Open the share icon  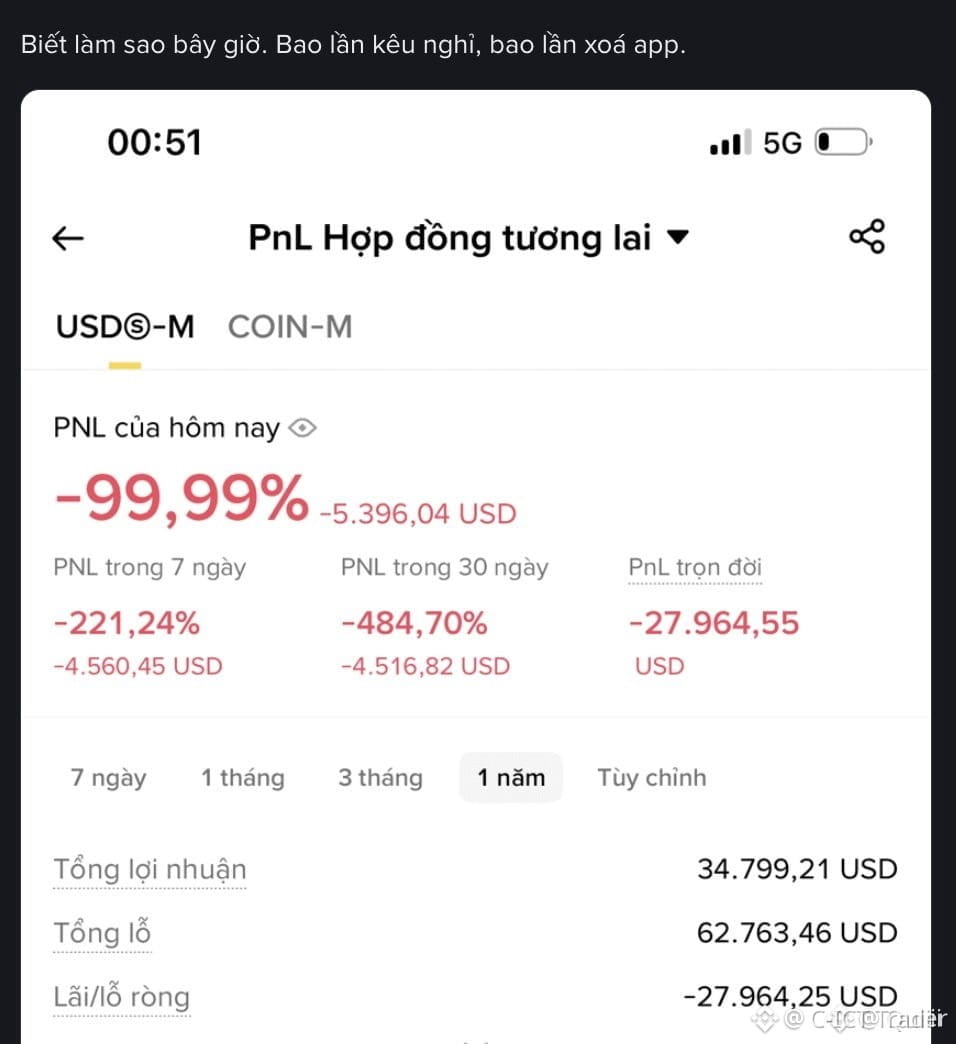tap(867, 236)
